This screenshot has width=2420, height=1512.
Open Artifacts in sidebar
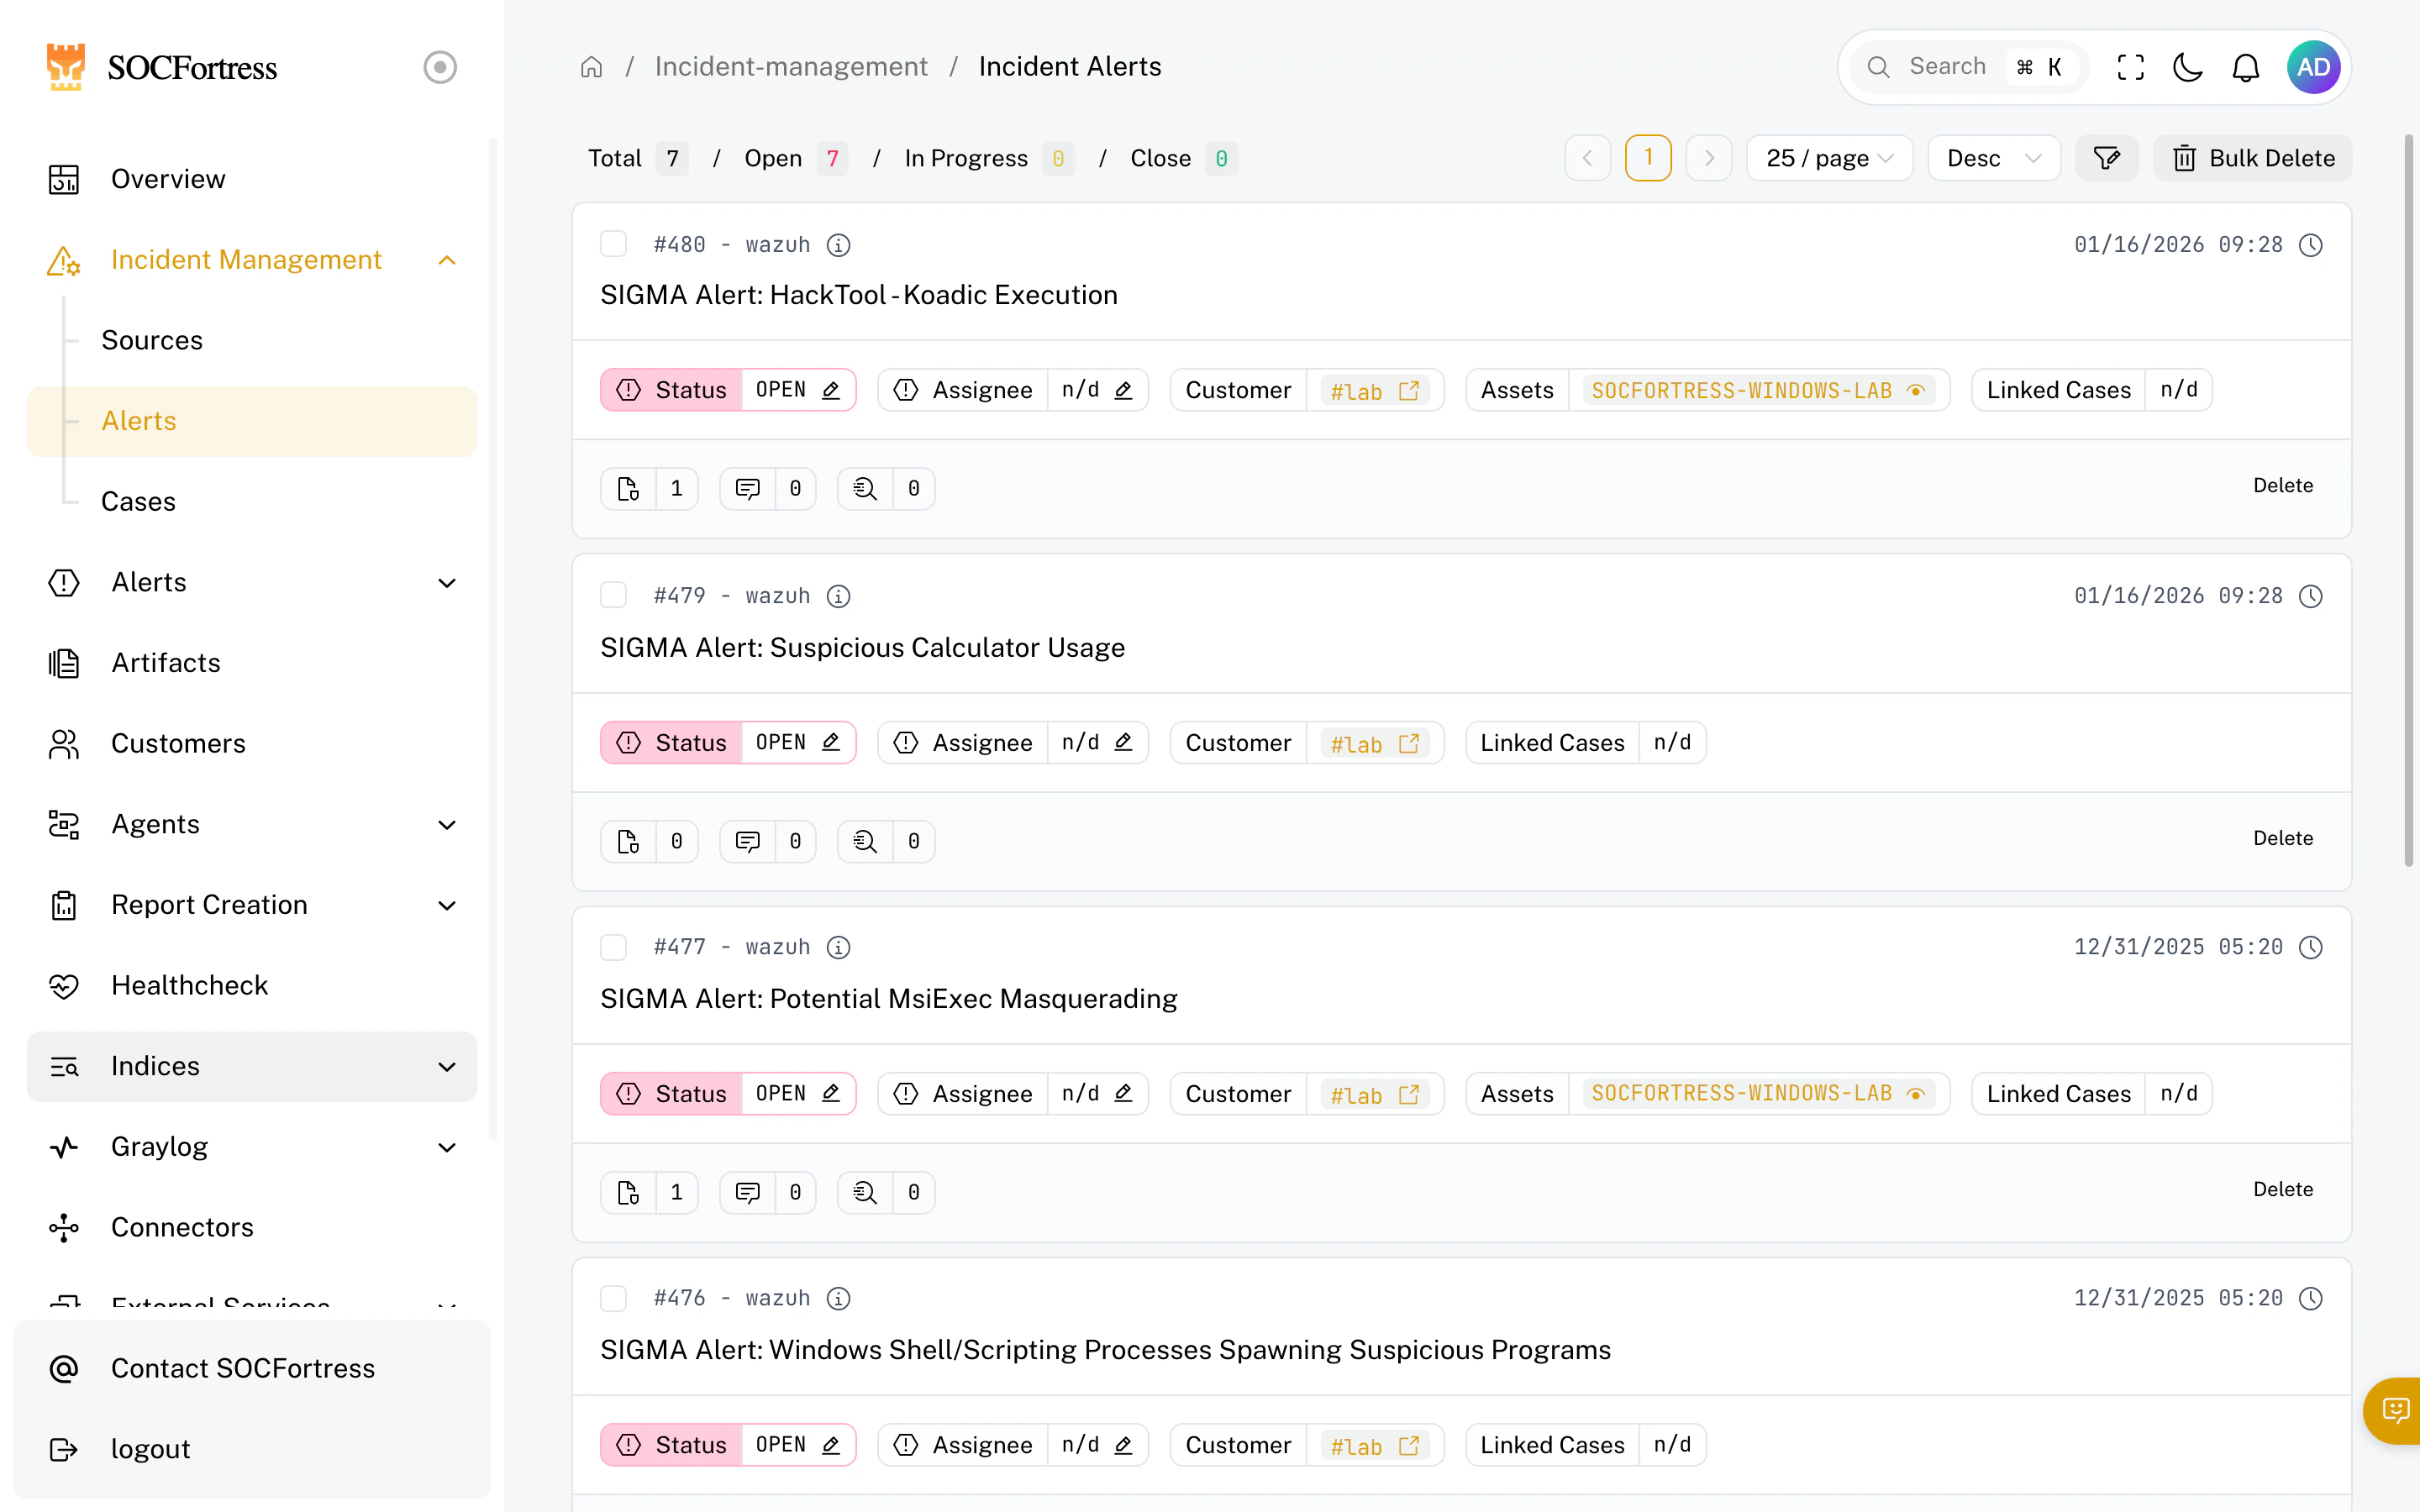[x=252, y=664]
